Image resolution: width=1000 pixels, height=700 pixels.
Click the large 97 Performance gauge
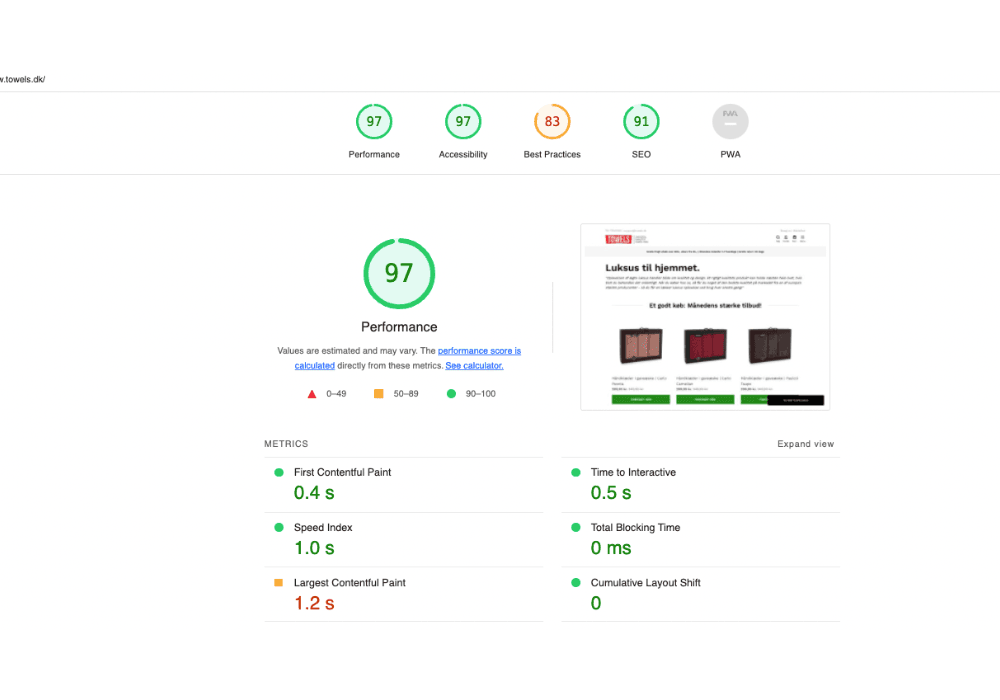click(x=399, y=273)
